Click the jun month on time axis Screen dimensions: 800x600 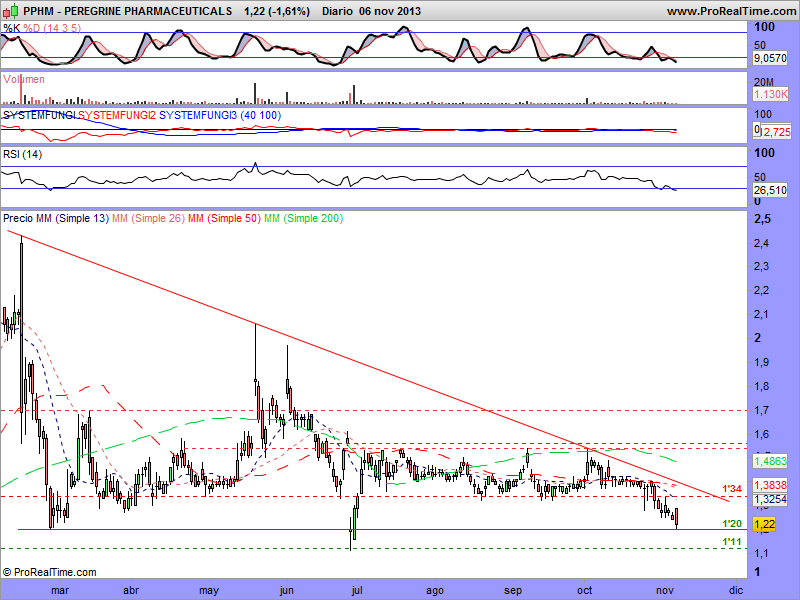point(287,591)
